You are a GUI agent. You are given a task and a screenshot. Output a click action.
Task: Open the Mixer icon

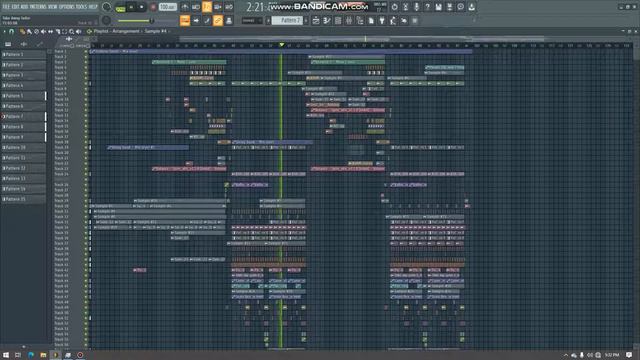click(x=349, y=20)
